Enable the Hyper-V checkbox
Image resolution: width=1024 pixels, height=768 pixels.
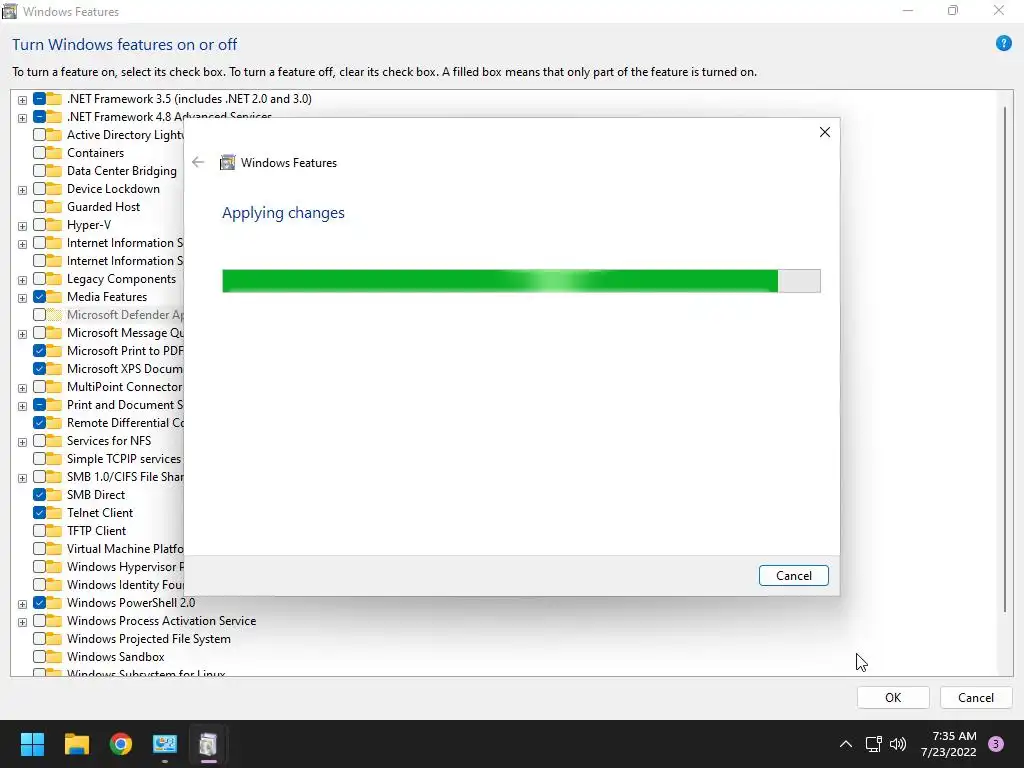[39, 225]
